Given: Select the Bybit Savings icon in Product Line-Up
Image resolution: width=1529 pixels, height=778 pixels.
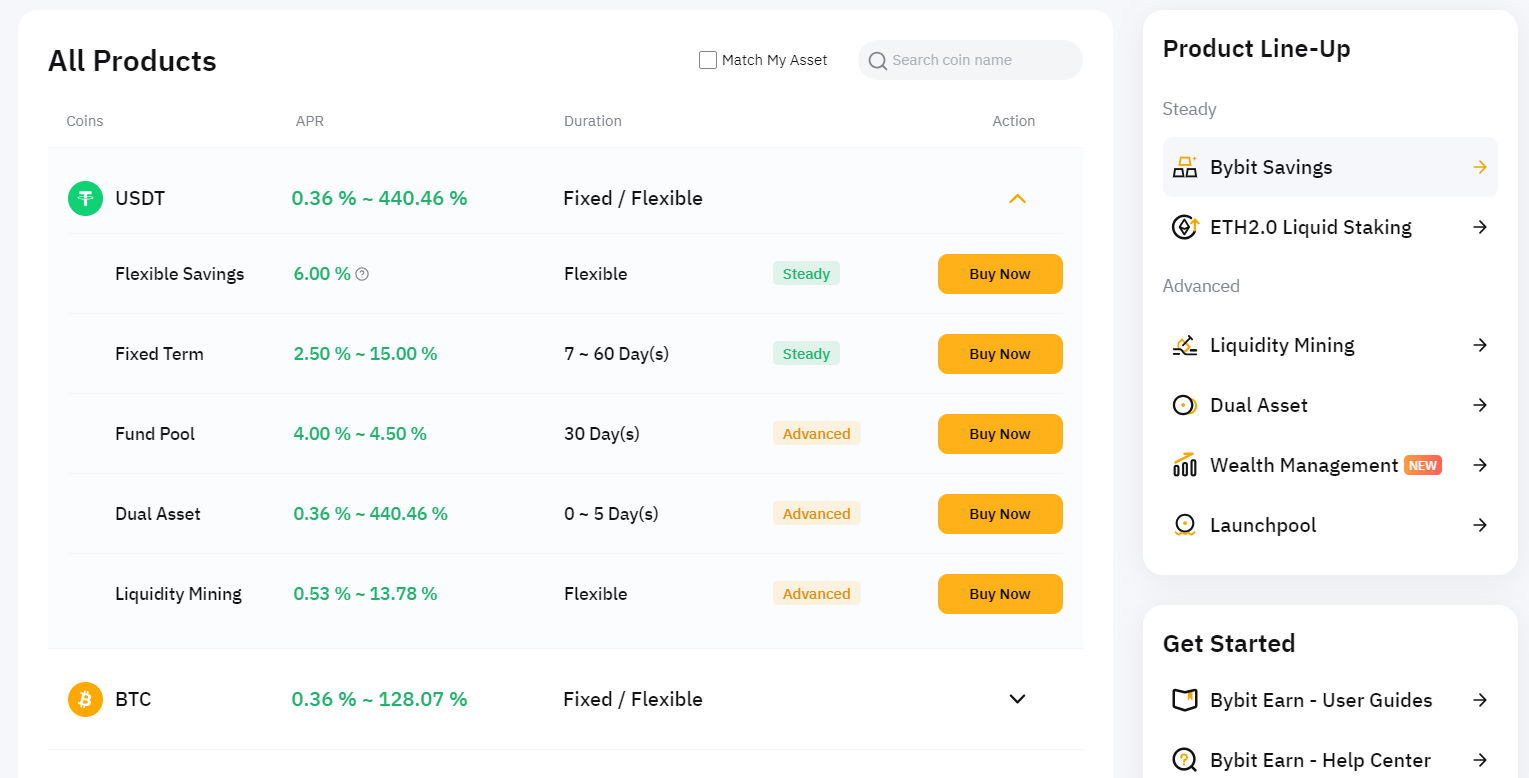Looking at the screenshot, I should (1185, 167).
